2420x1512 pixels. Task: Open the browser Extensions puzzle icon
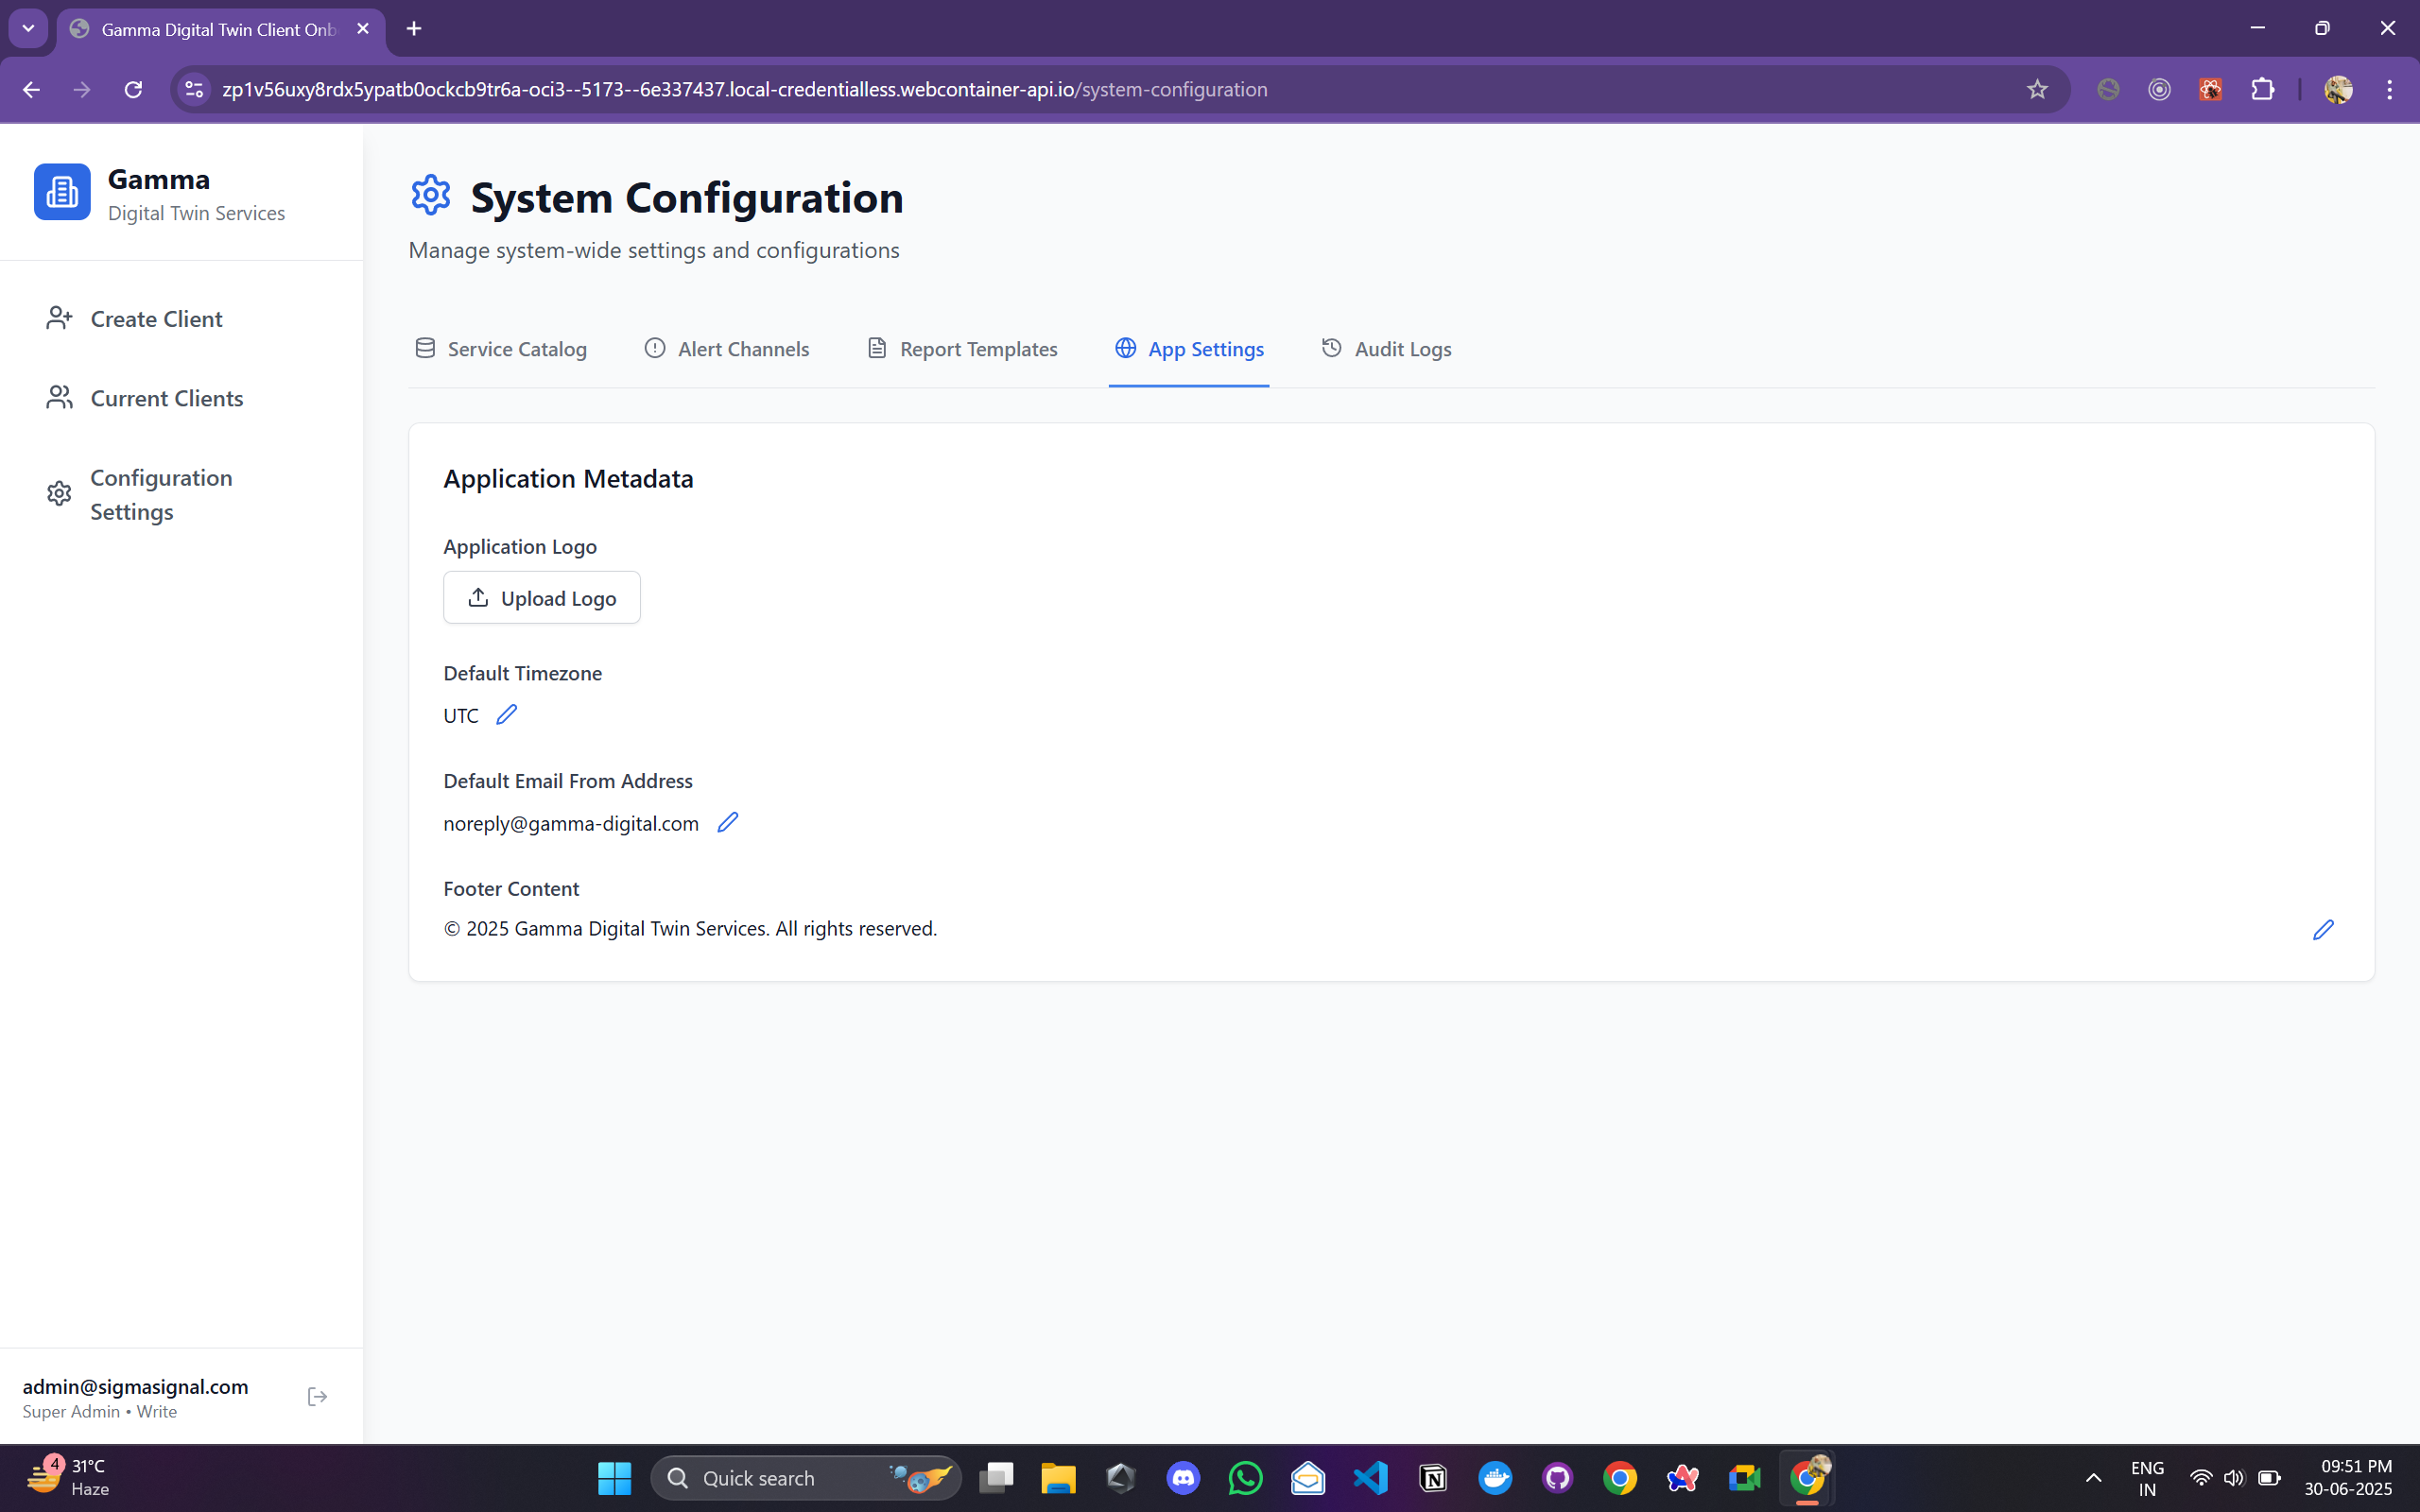2262,90
